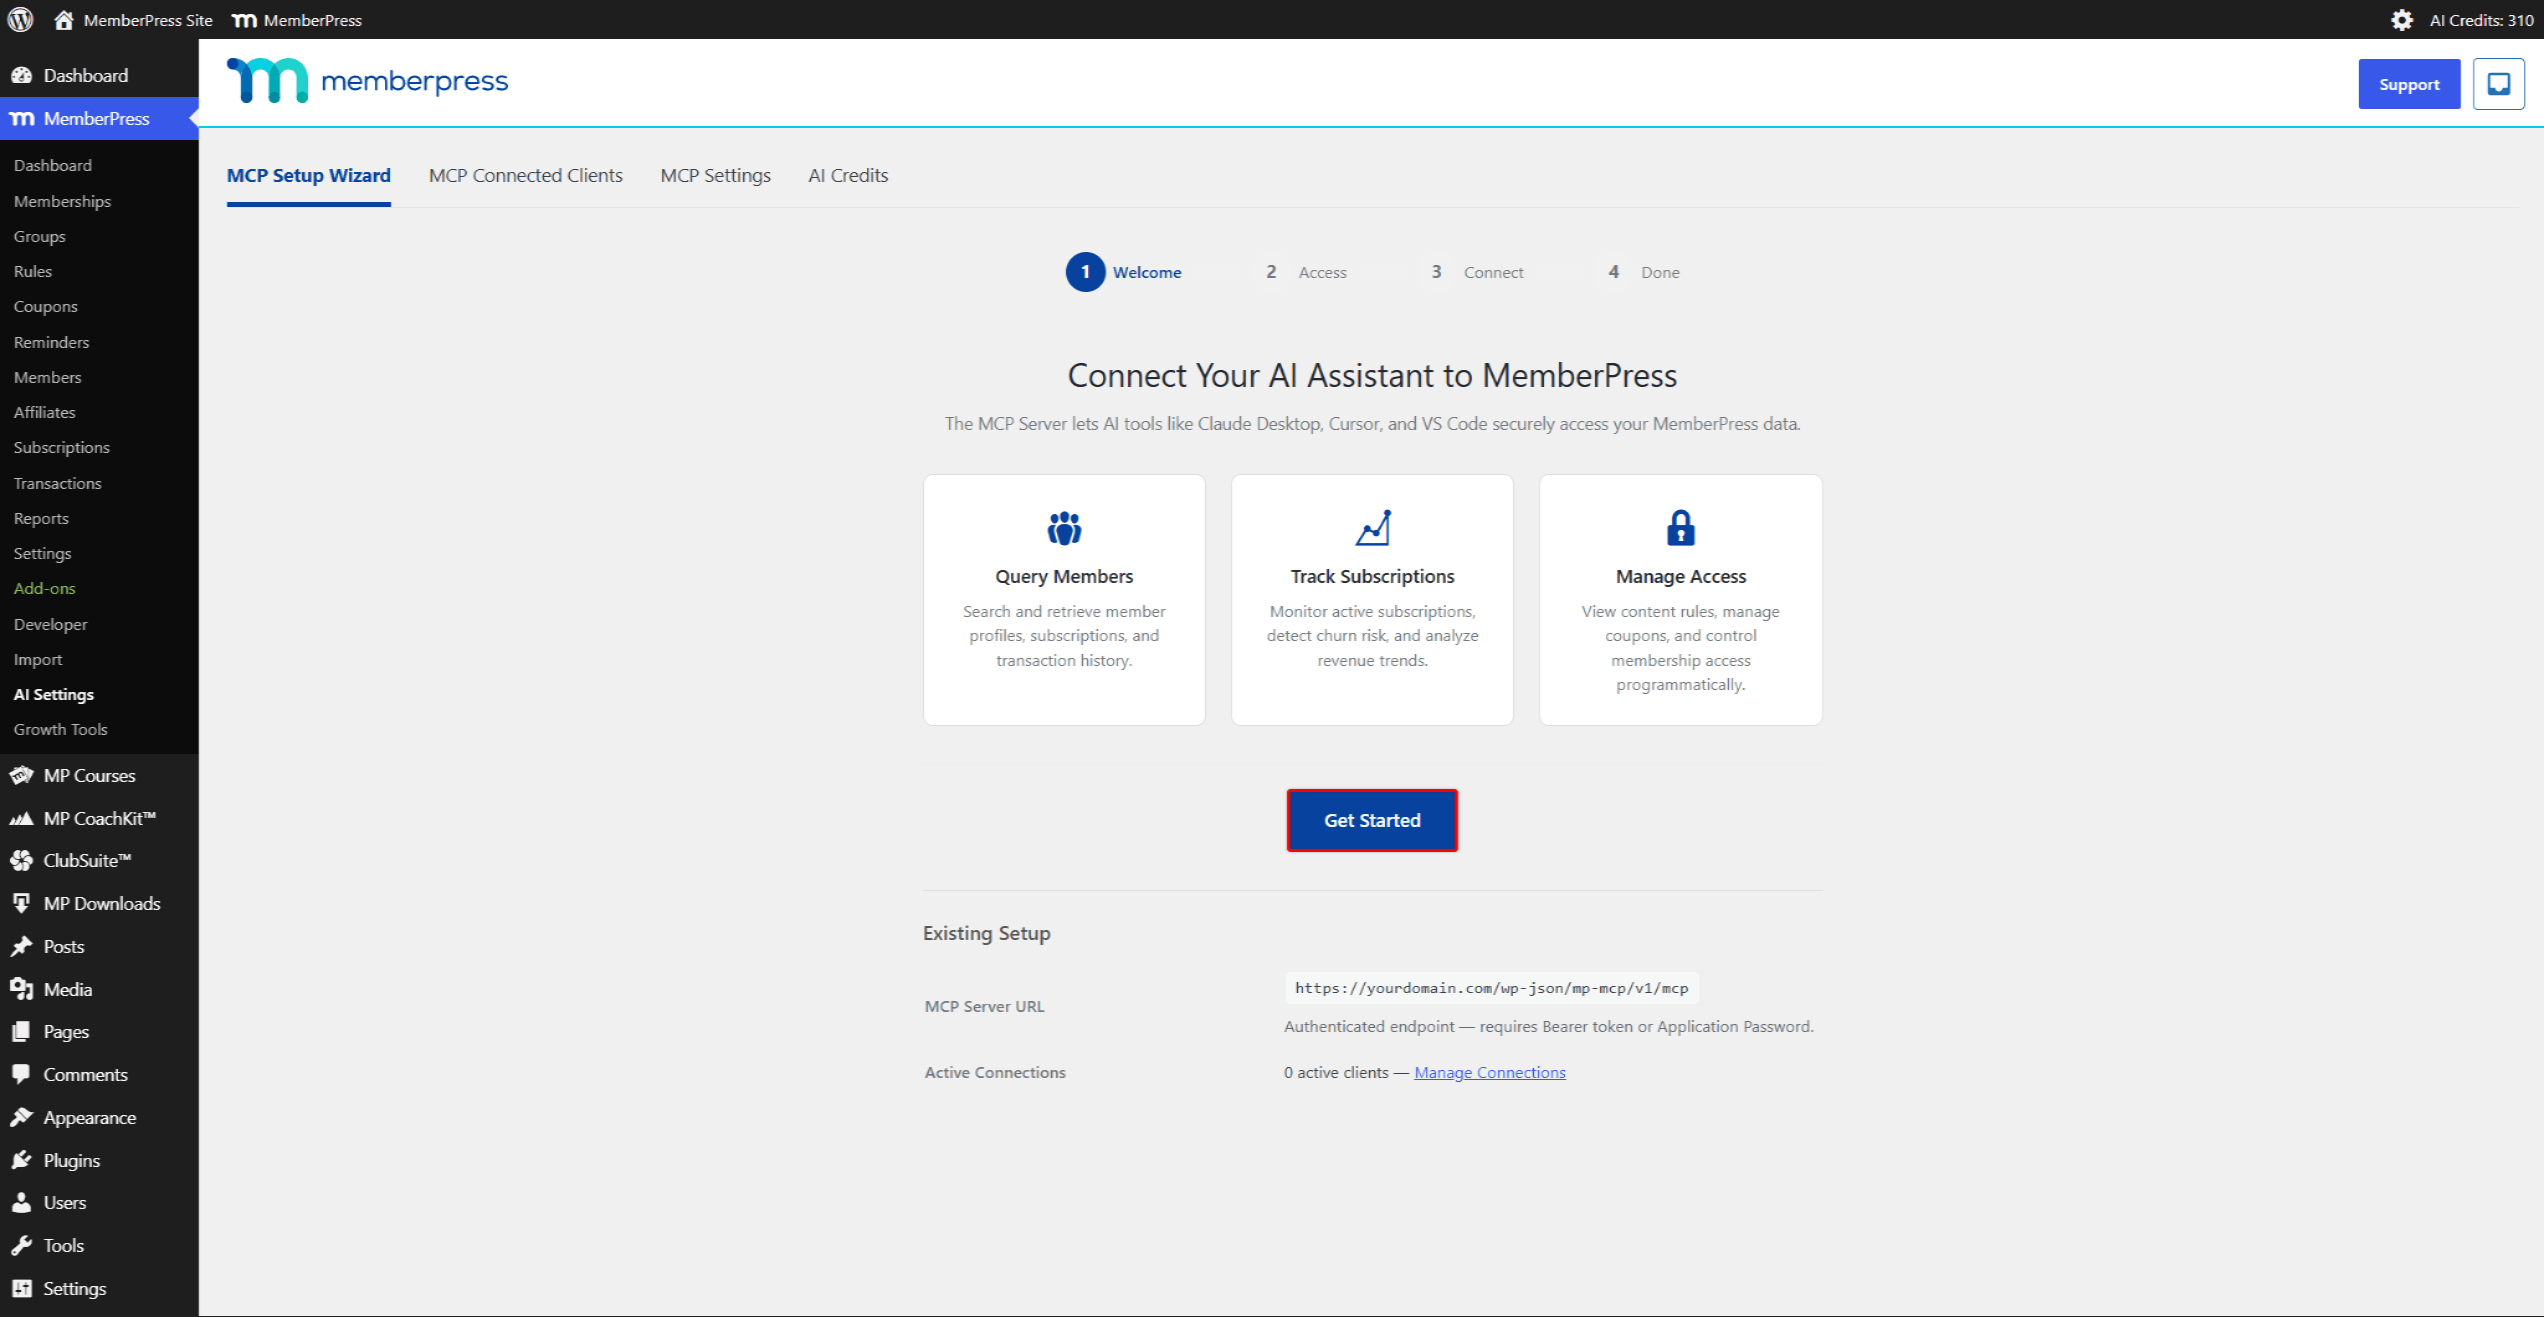
Task: Open Dashboard with gauge icon in sidebar
Action: click(x=99, y=75)
